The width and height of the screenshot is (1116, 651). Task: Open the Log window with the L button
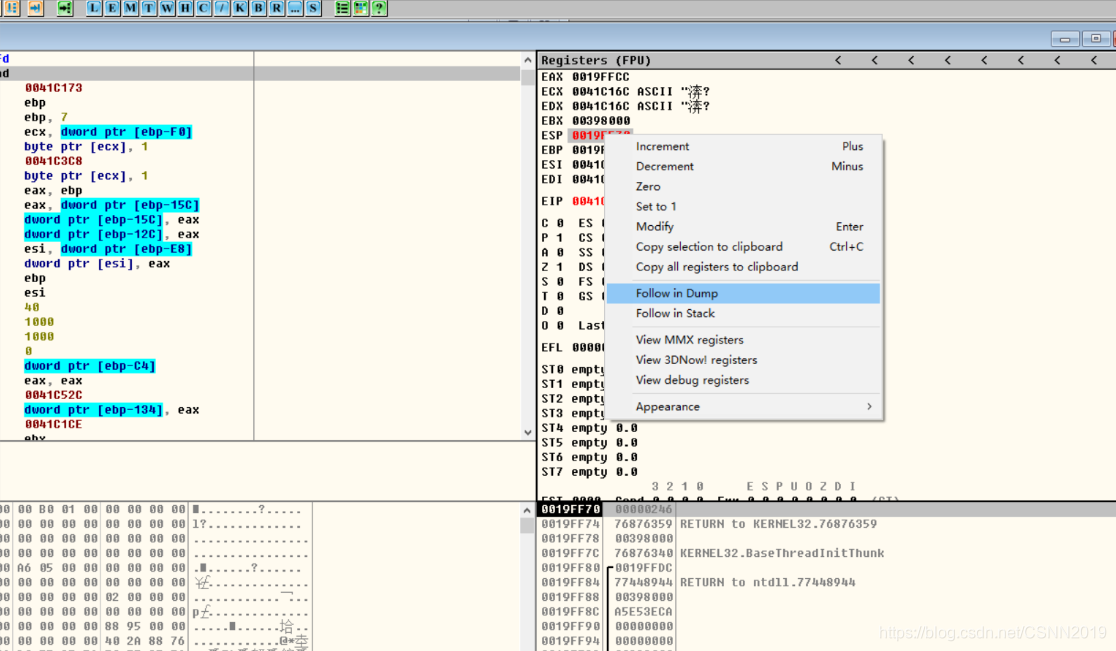94,8
